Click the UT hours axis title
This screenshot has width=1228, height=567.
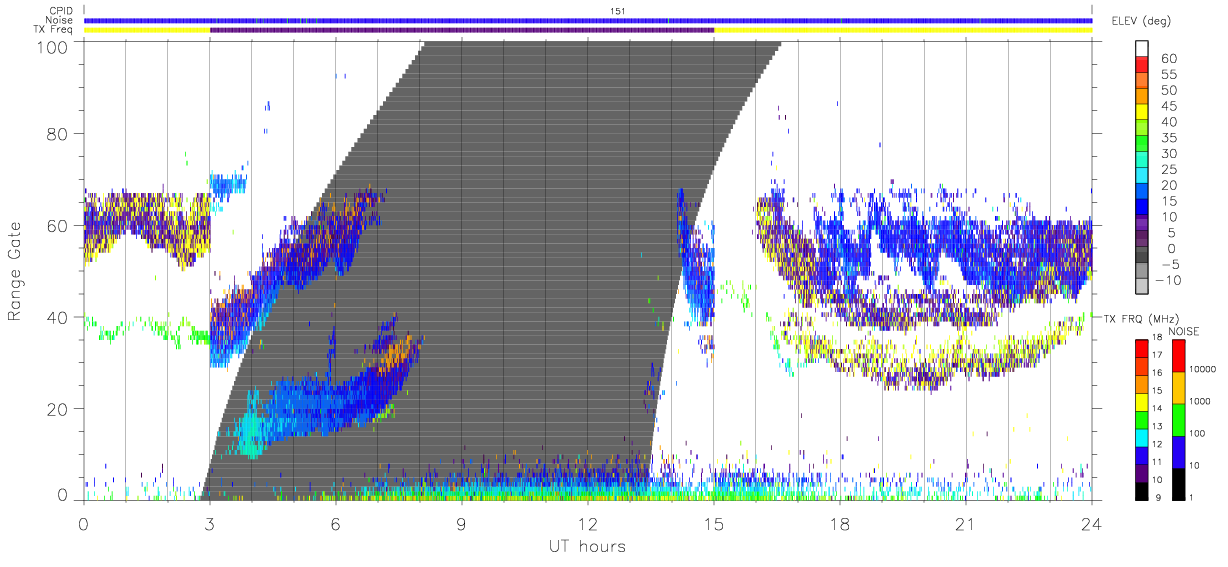click(586, 546)
